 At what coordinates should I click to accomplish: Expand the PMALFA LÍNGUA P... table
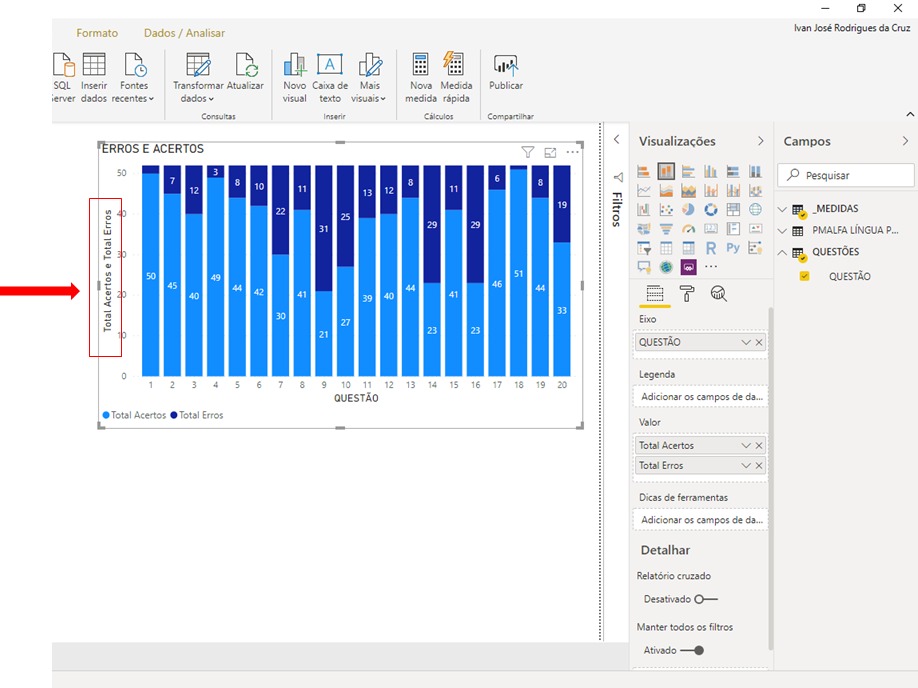click(782, 231)
